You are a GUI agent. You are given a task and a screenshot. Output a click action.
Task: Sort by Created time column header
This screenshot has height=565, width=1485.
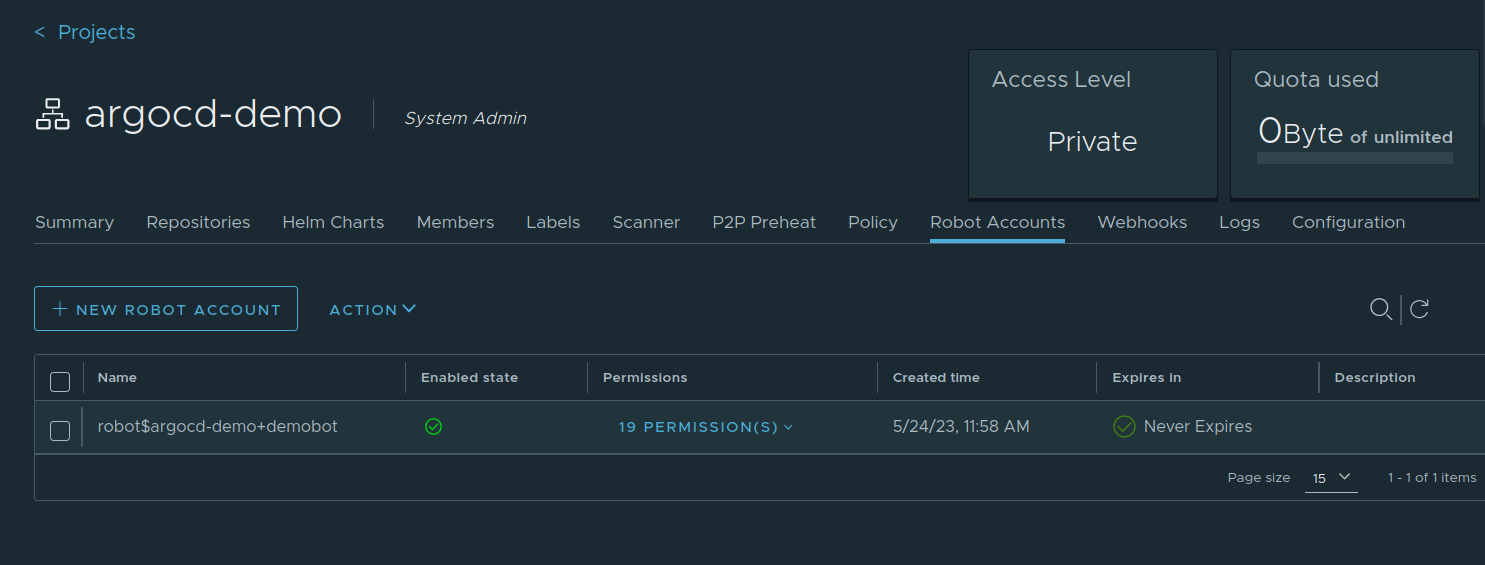tap(936, 377)
